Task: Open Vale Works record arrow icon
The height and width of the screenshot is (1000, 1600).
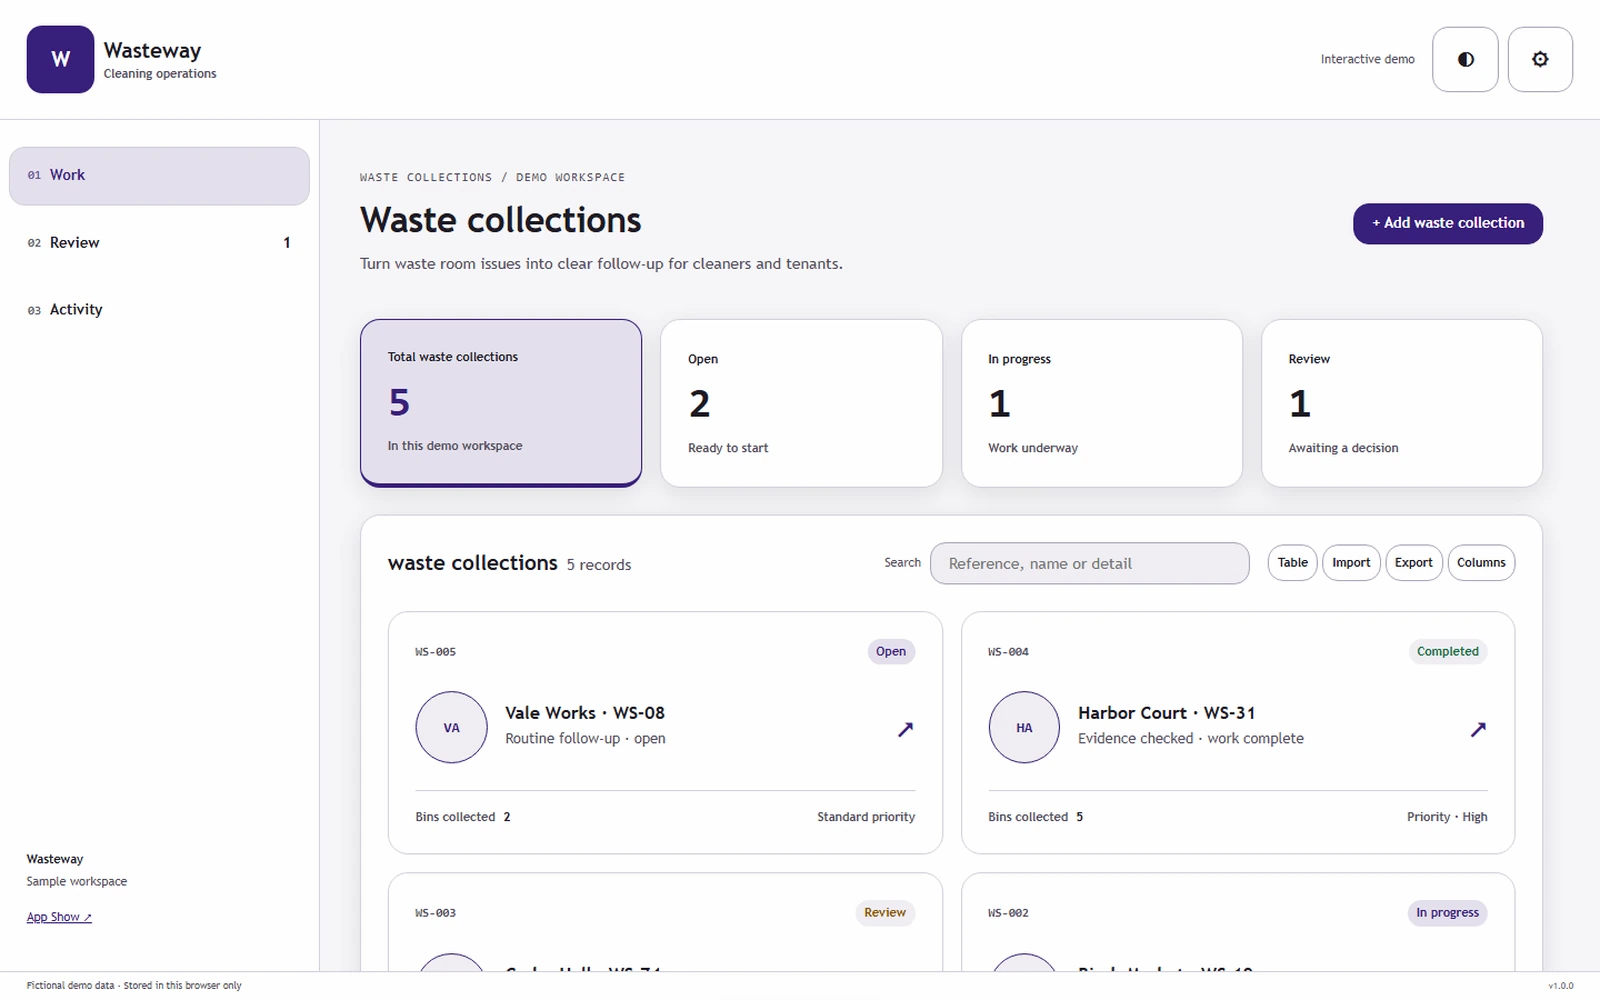Action: tap(905, 729)
